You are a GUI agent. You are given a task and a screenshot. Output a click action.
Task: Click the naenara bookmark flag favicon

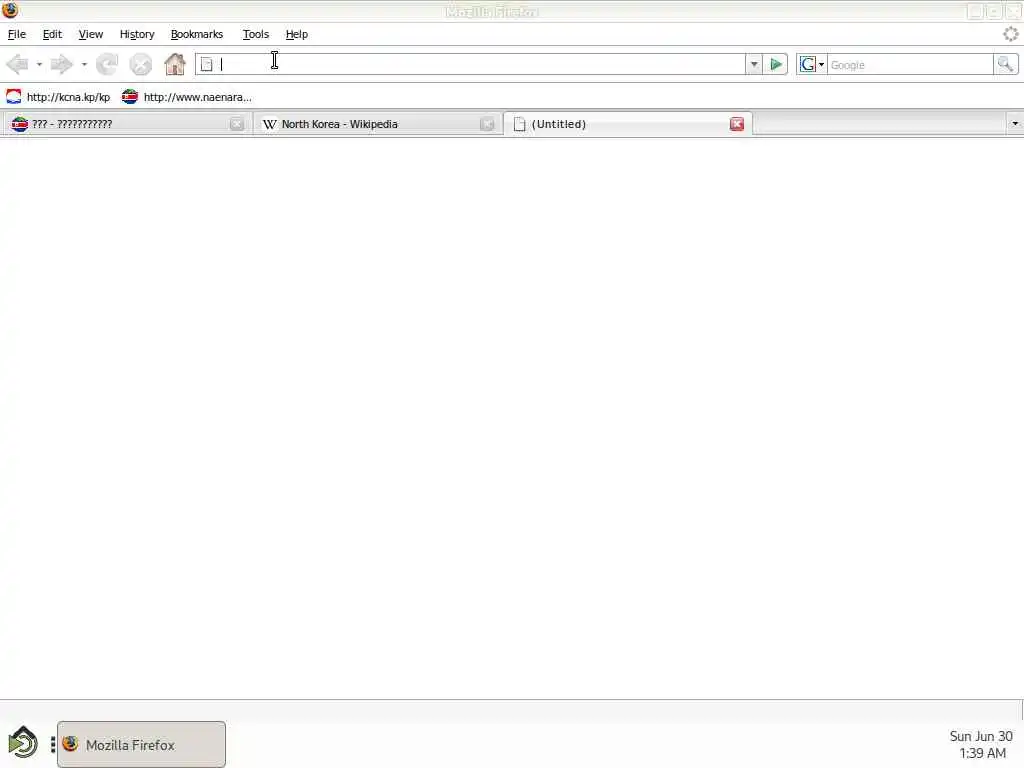[x=129, y=97]
